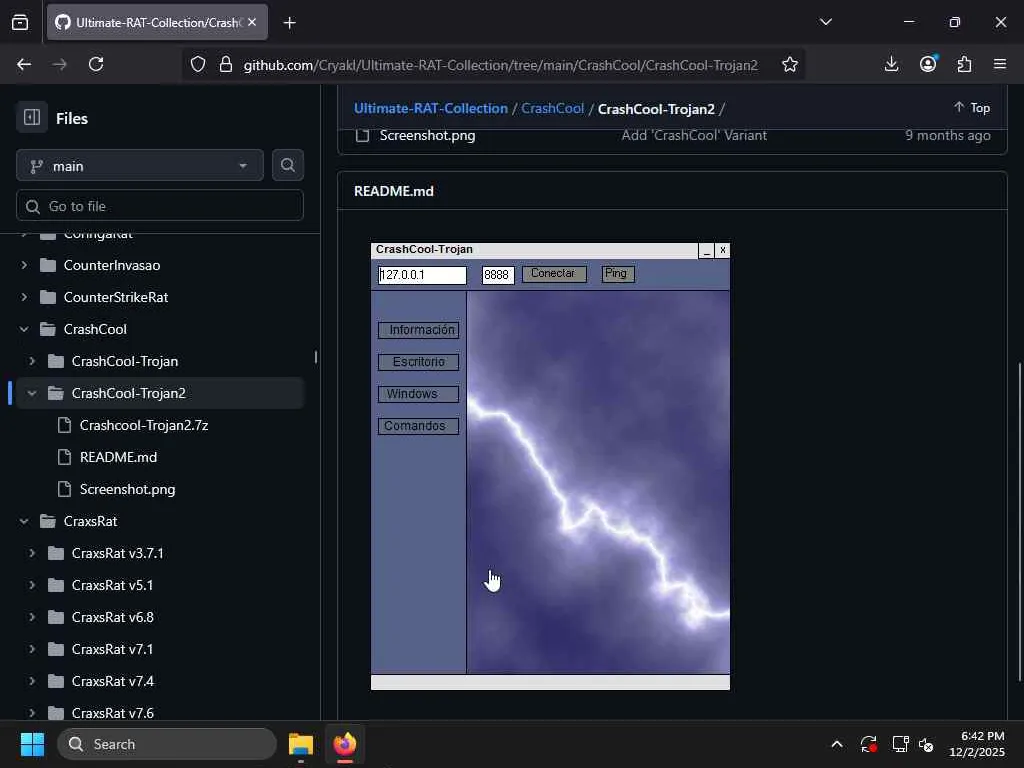Open Screenshot.png in the file listing

coord(427,135)
